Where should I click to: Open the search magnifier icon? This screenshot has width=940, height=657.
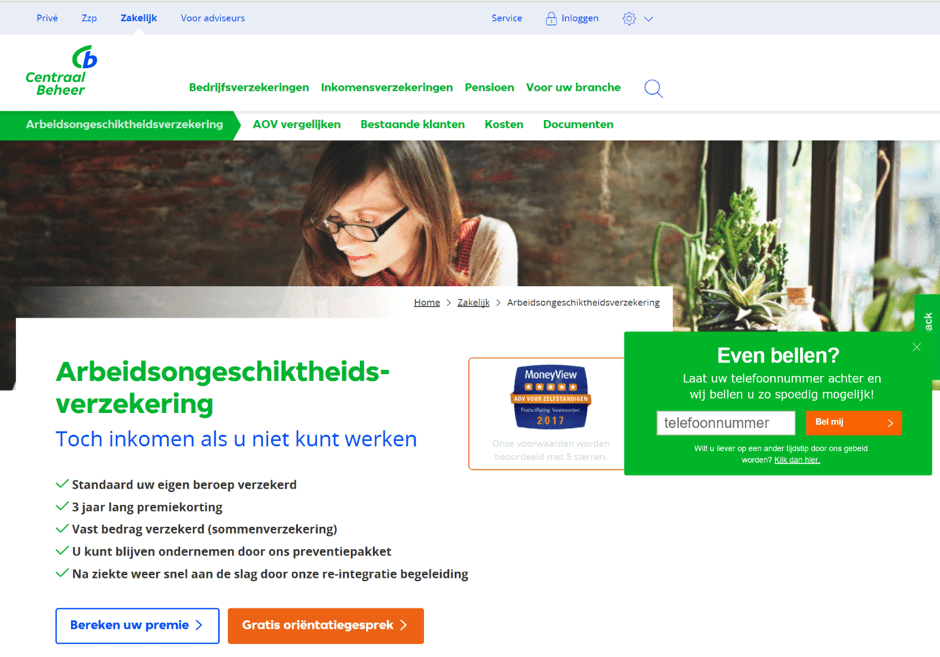653,89
